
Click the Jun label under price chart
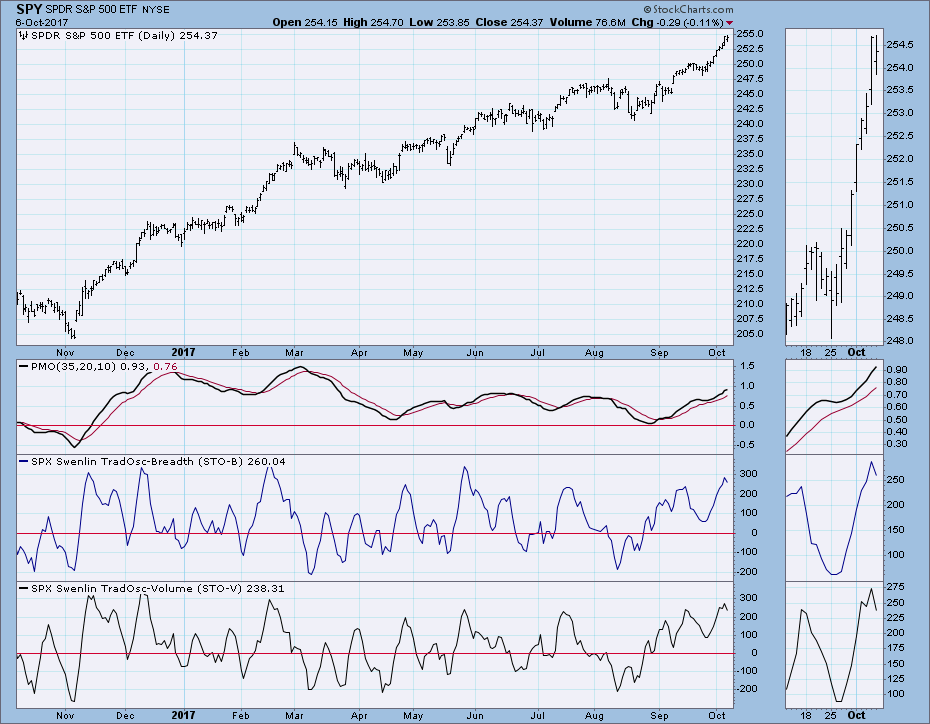pos(474,353)
